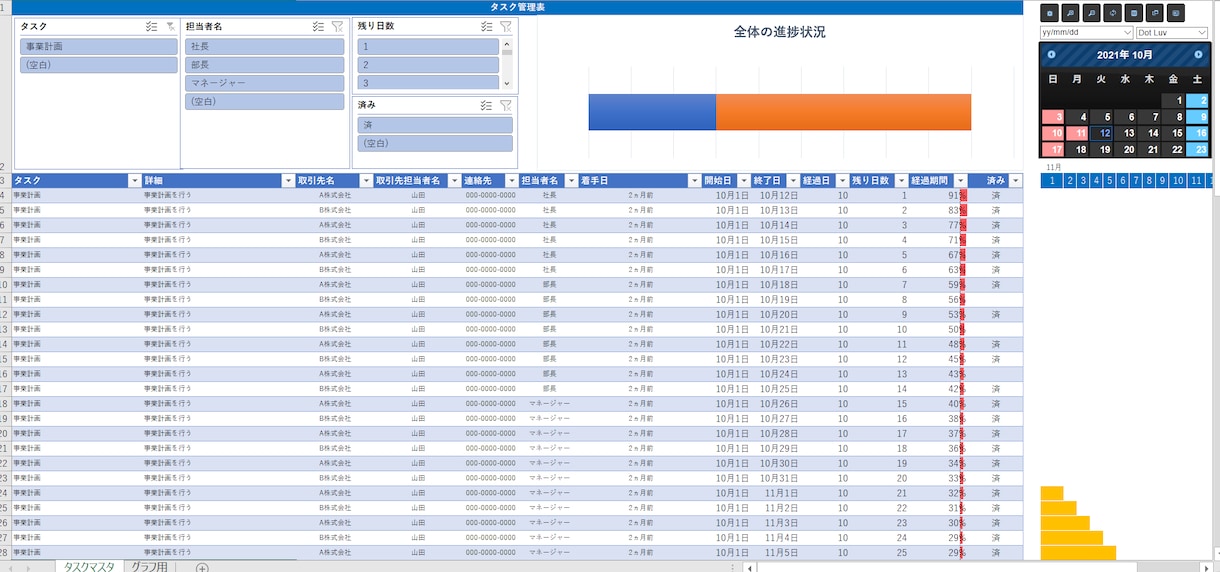Select 済 in the 済み slicer
Viewport: 1220px width, 572px height.
click(x=435, y=125)
